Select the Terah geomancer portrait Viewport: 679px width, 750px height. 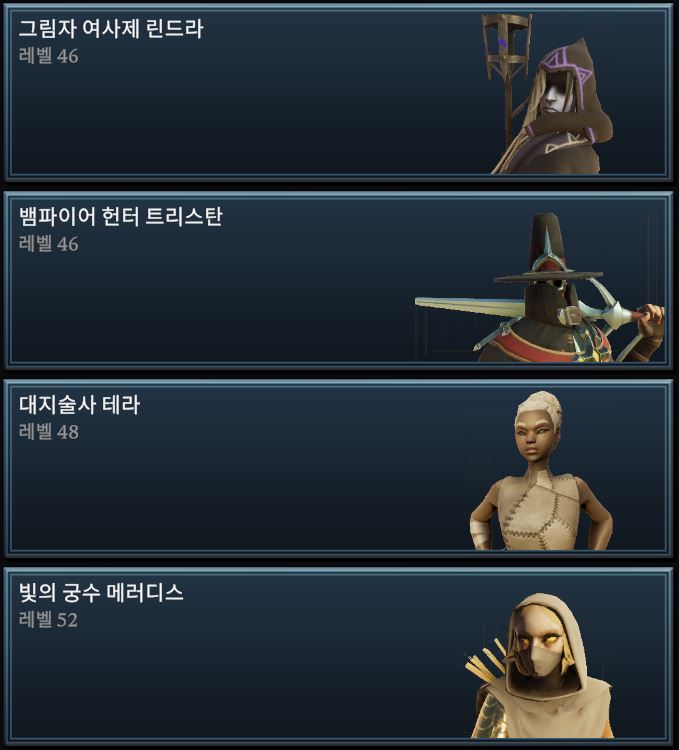click(541, 471)
